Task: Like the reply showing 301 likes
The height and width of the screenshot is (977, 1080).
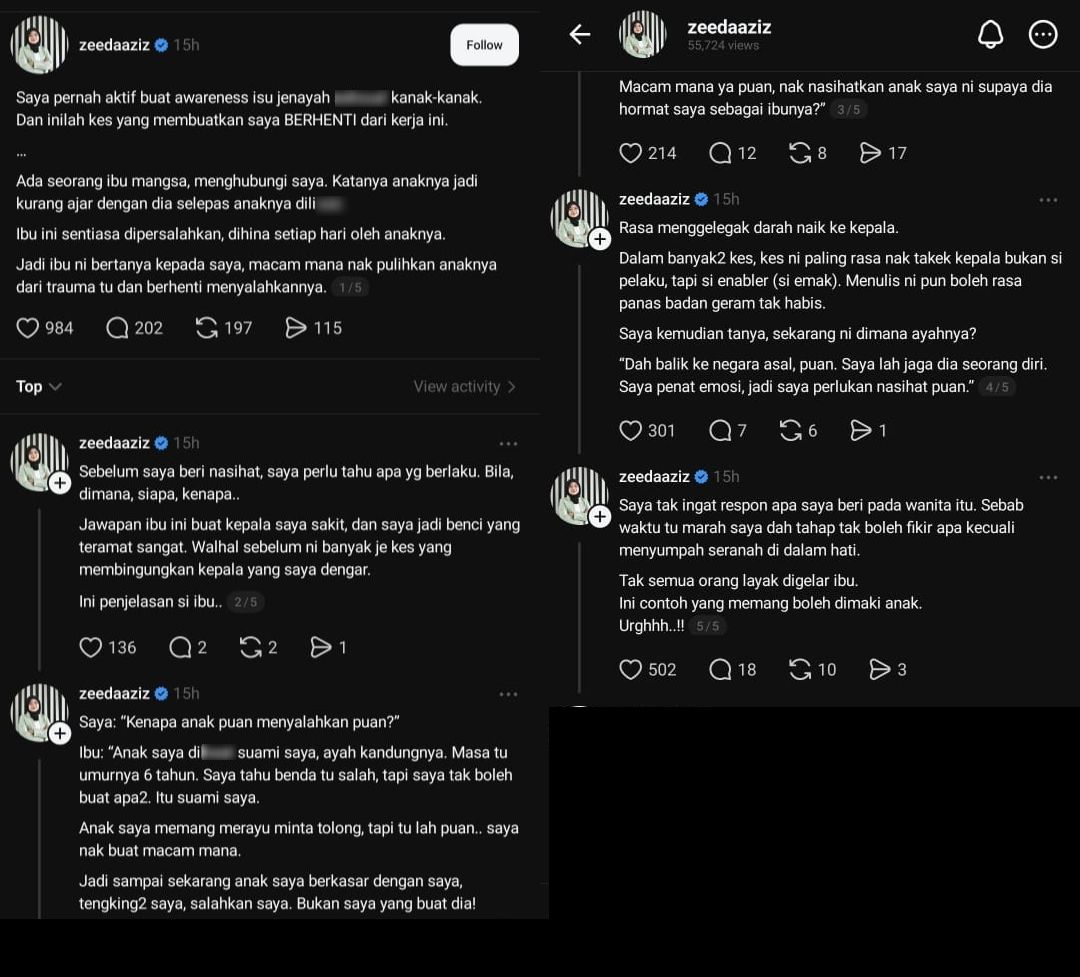Action: [x=631, y=430]
